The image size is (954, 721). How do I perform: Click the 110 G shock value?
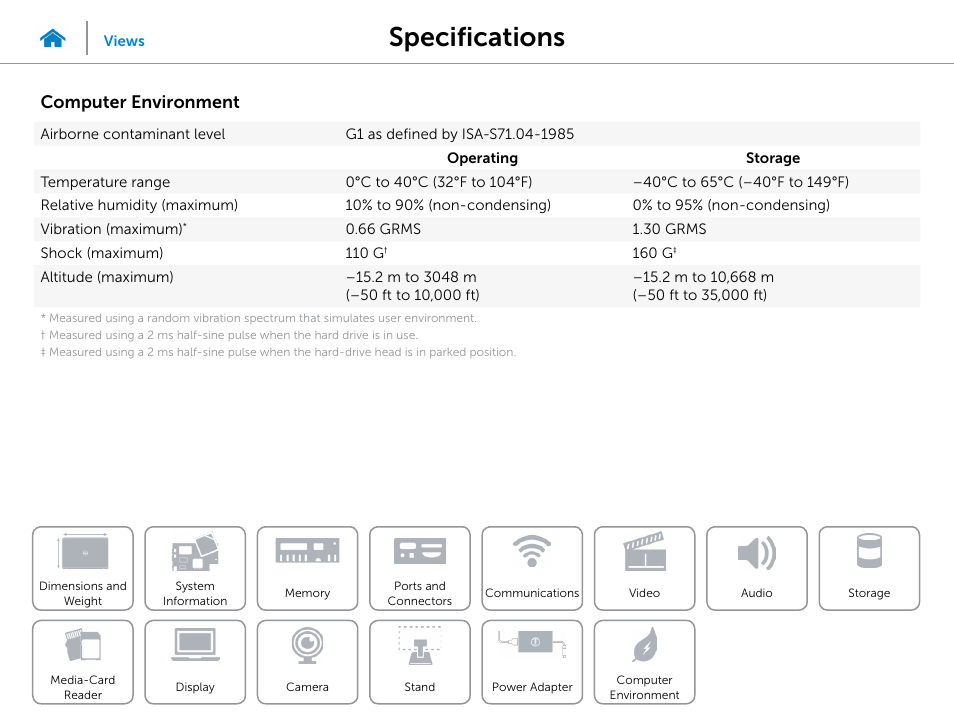pyautogui.click(x=366, y=253)
